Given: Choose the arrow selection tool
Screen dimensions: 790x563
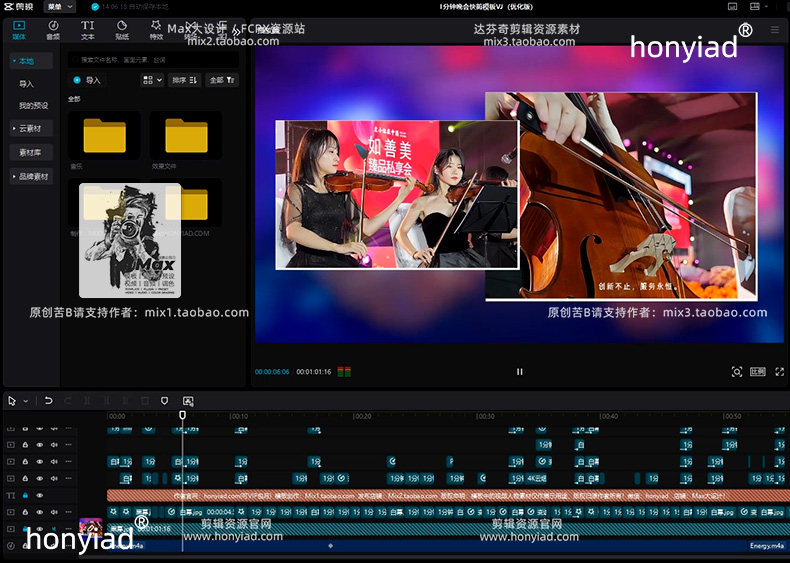Looking at the screenshot, I should [x=12, y=401].
